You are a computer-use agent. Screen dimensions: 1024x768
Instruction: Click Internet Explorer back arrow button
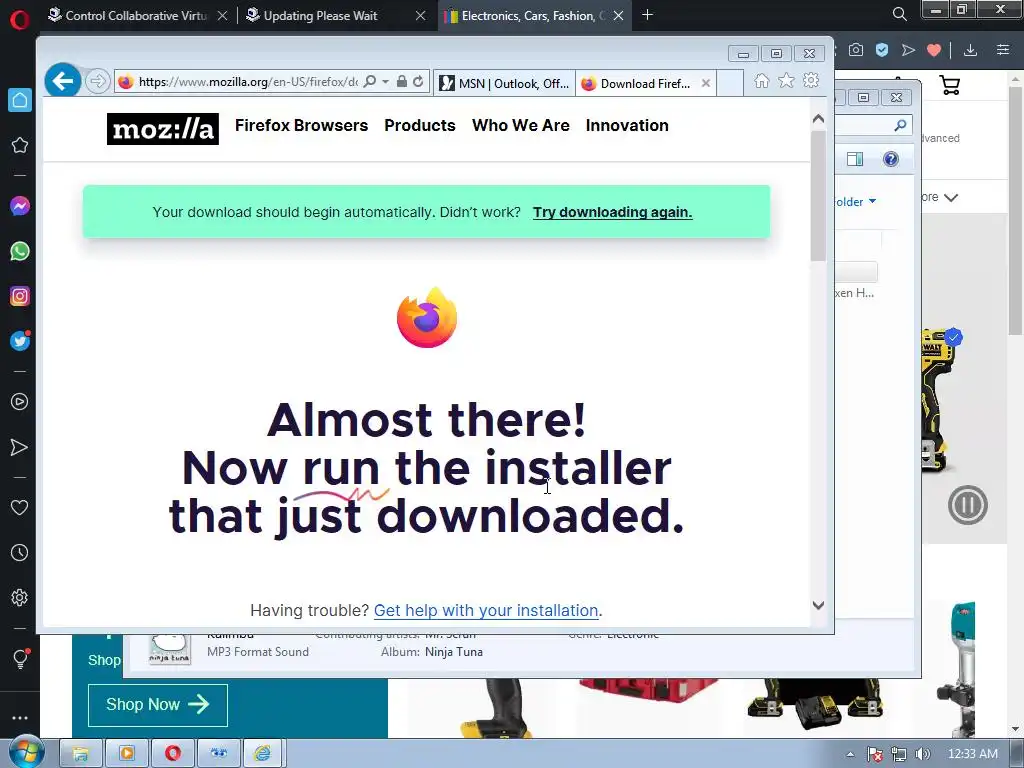point(63,82)
